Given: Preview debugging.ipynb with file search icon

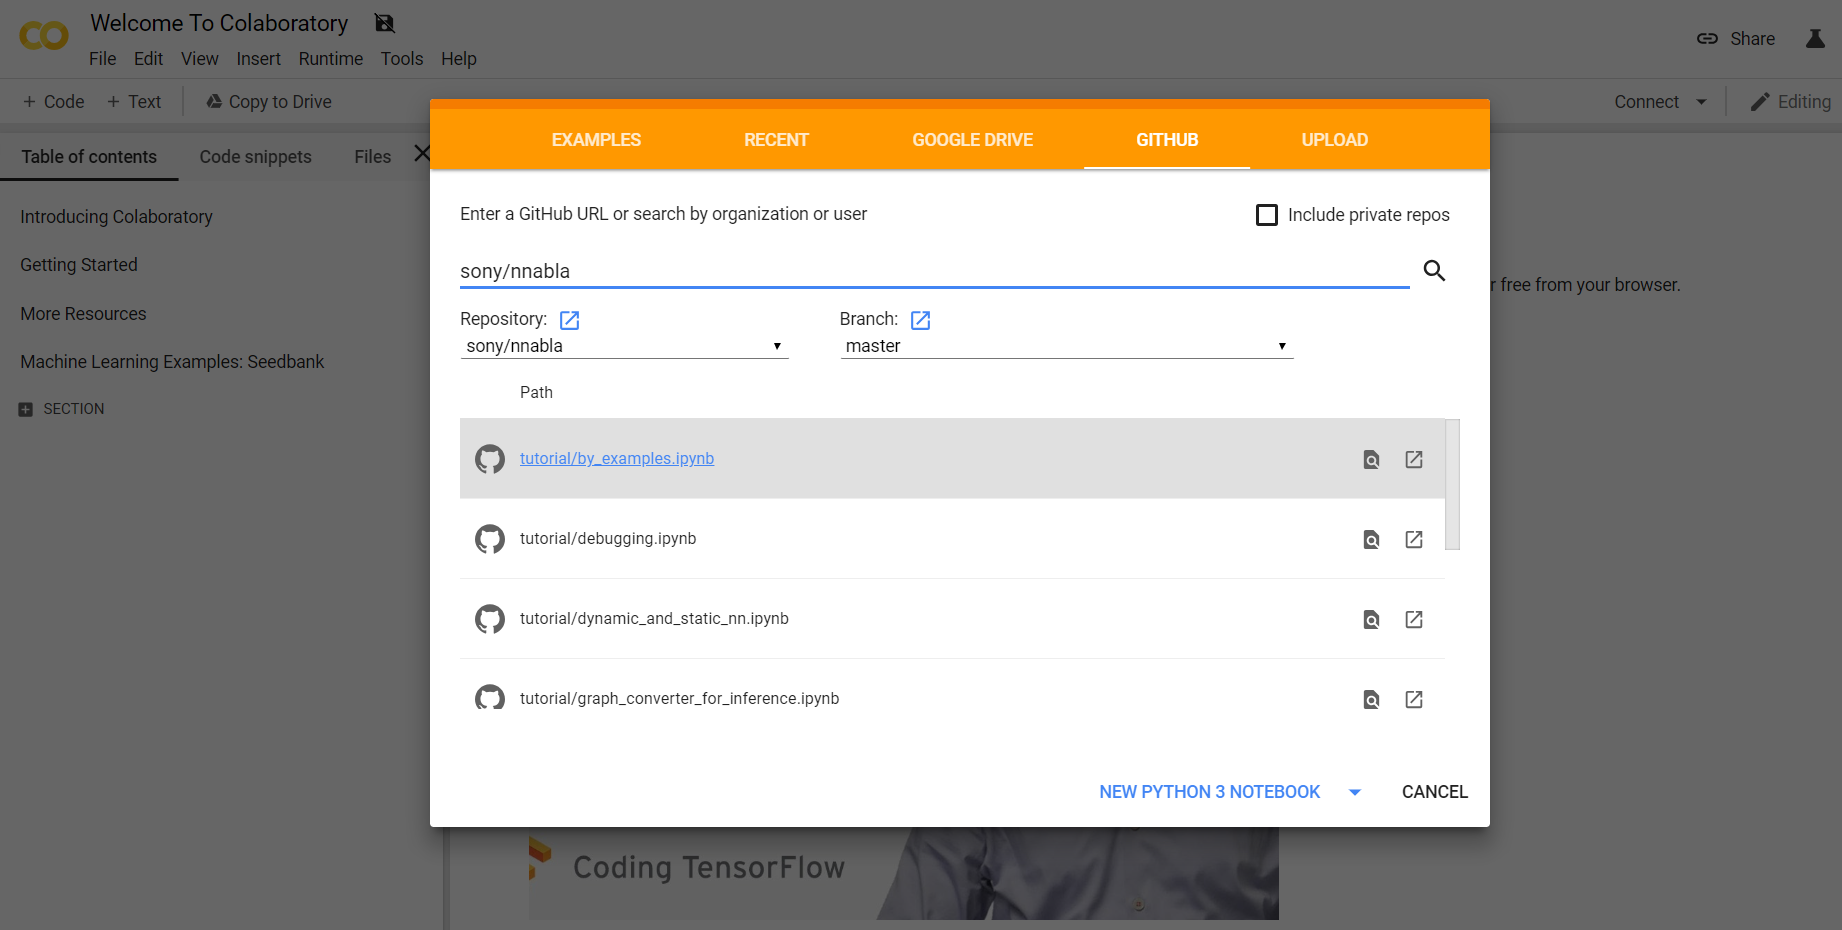Looking at the screenshot, I should [x=1372, y=539].
